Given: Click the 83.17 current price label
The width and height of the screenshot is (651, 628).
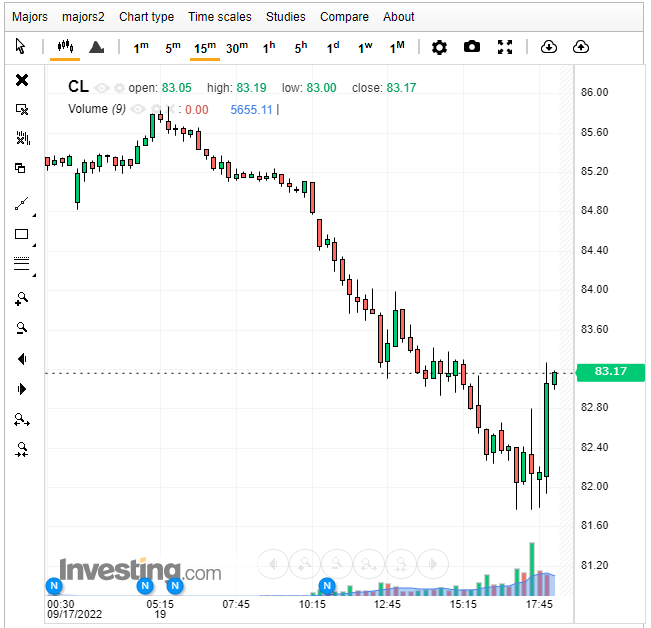Looking at the screenshot, I should point(610,372).
